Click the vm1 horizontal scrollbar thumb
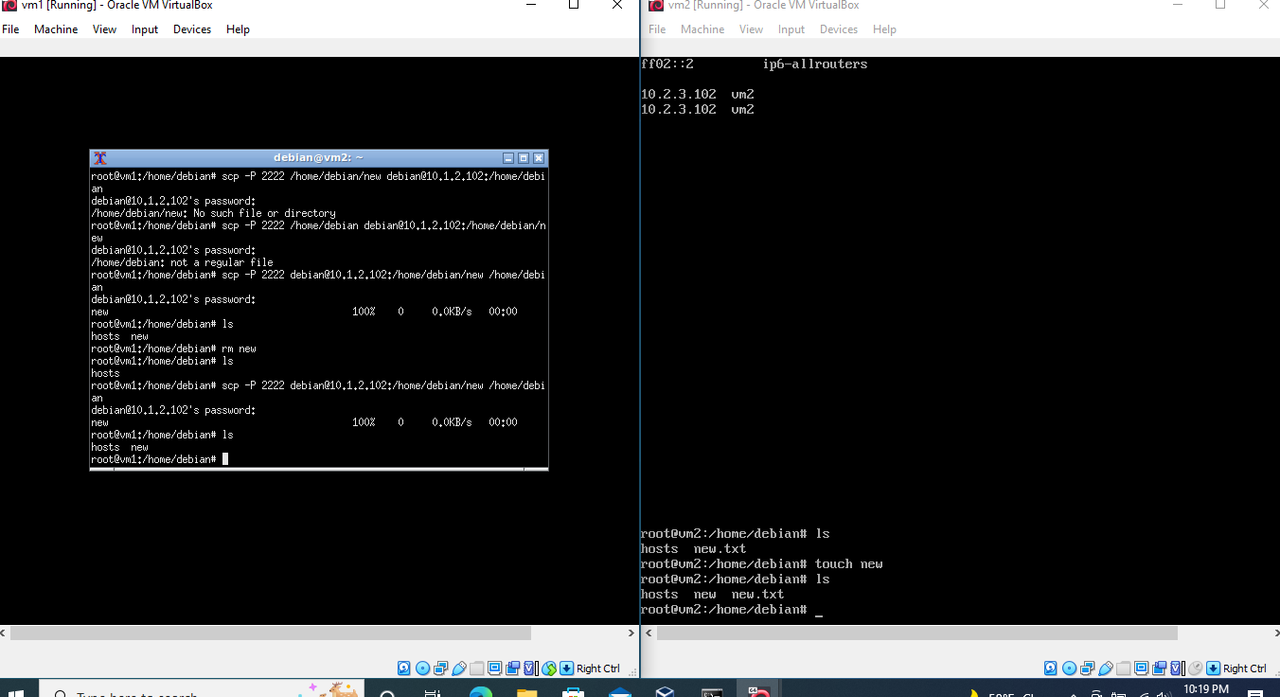Viewport: 1280px width, 697px height. [271, 633]
